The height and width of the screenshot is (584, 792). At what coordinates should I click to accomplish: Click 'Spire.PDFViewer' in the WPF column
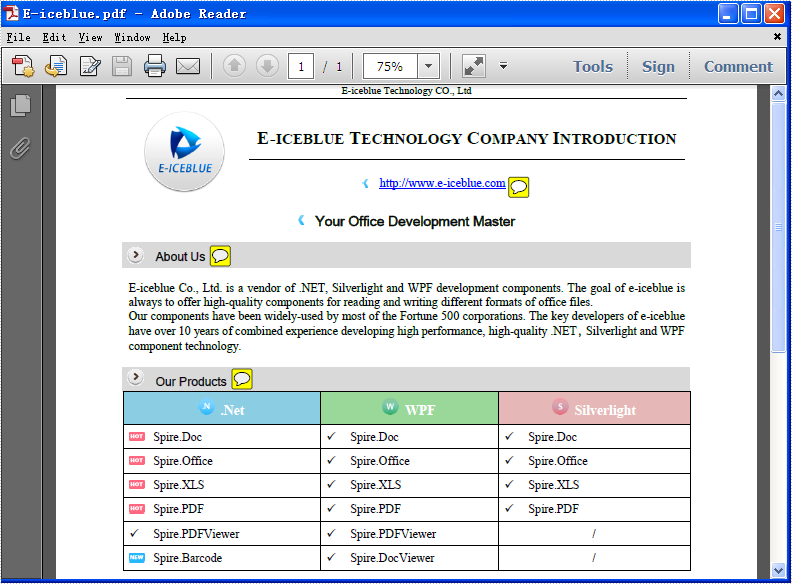point(393,533)
